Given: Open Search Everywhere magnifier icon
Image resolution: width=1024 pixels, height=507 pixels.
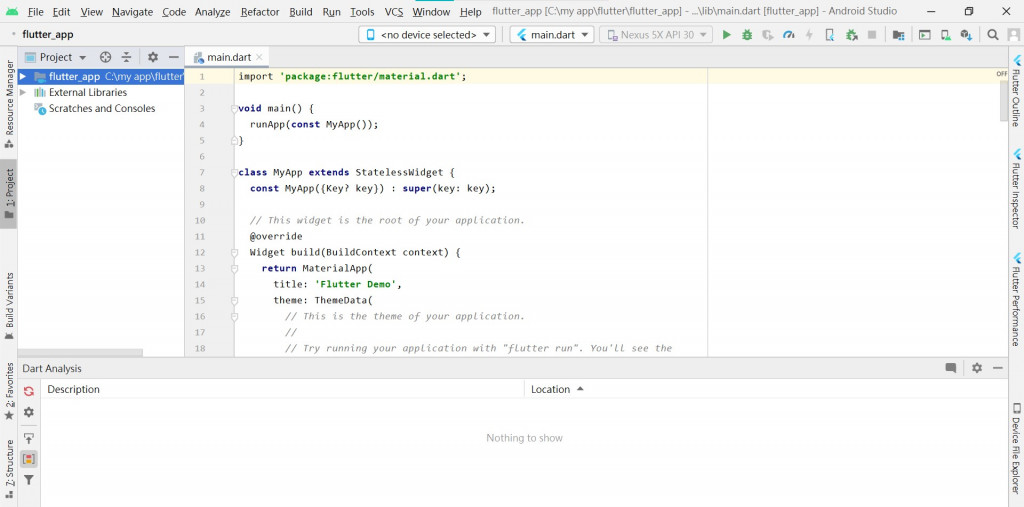Looking at the screenshot, I should (x=993, y=35).
